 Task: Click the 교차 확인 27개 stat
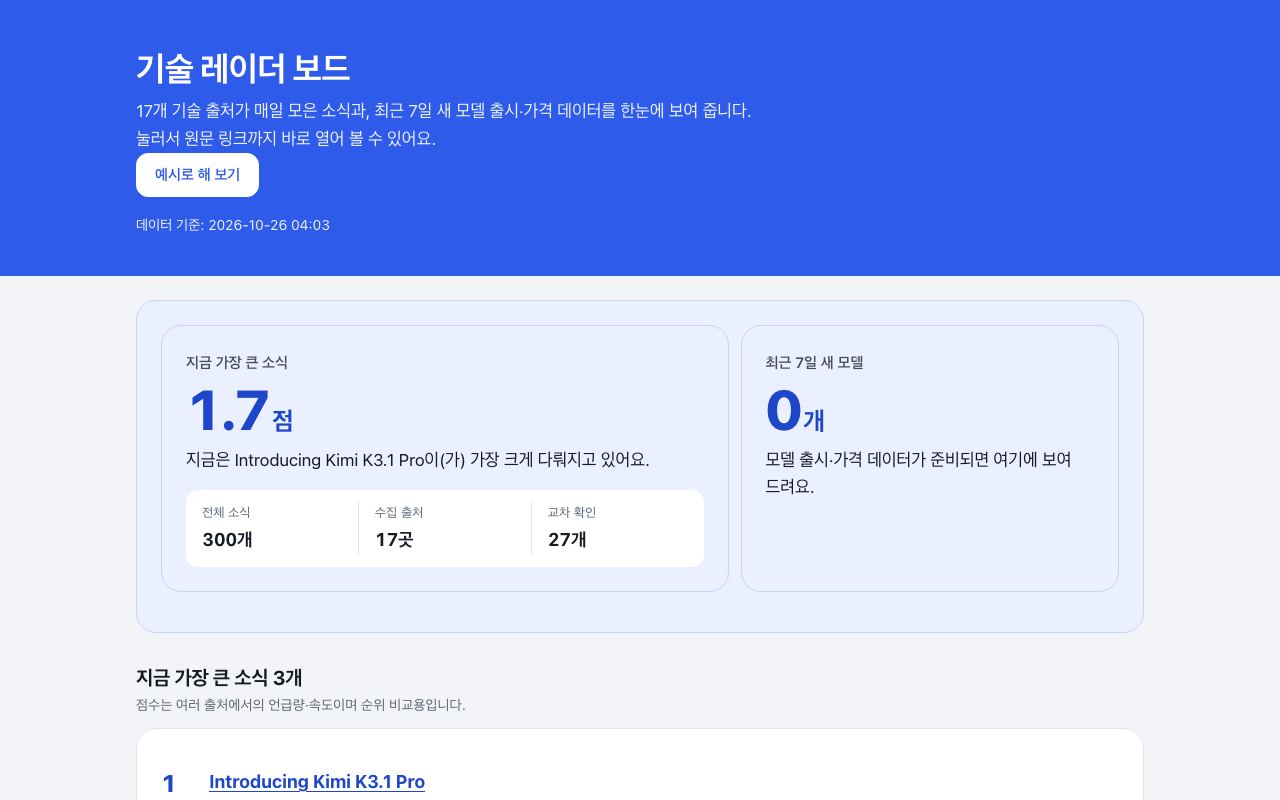[x=617, y=528]
